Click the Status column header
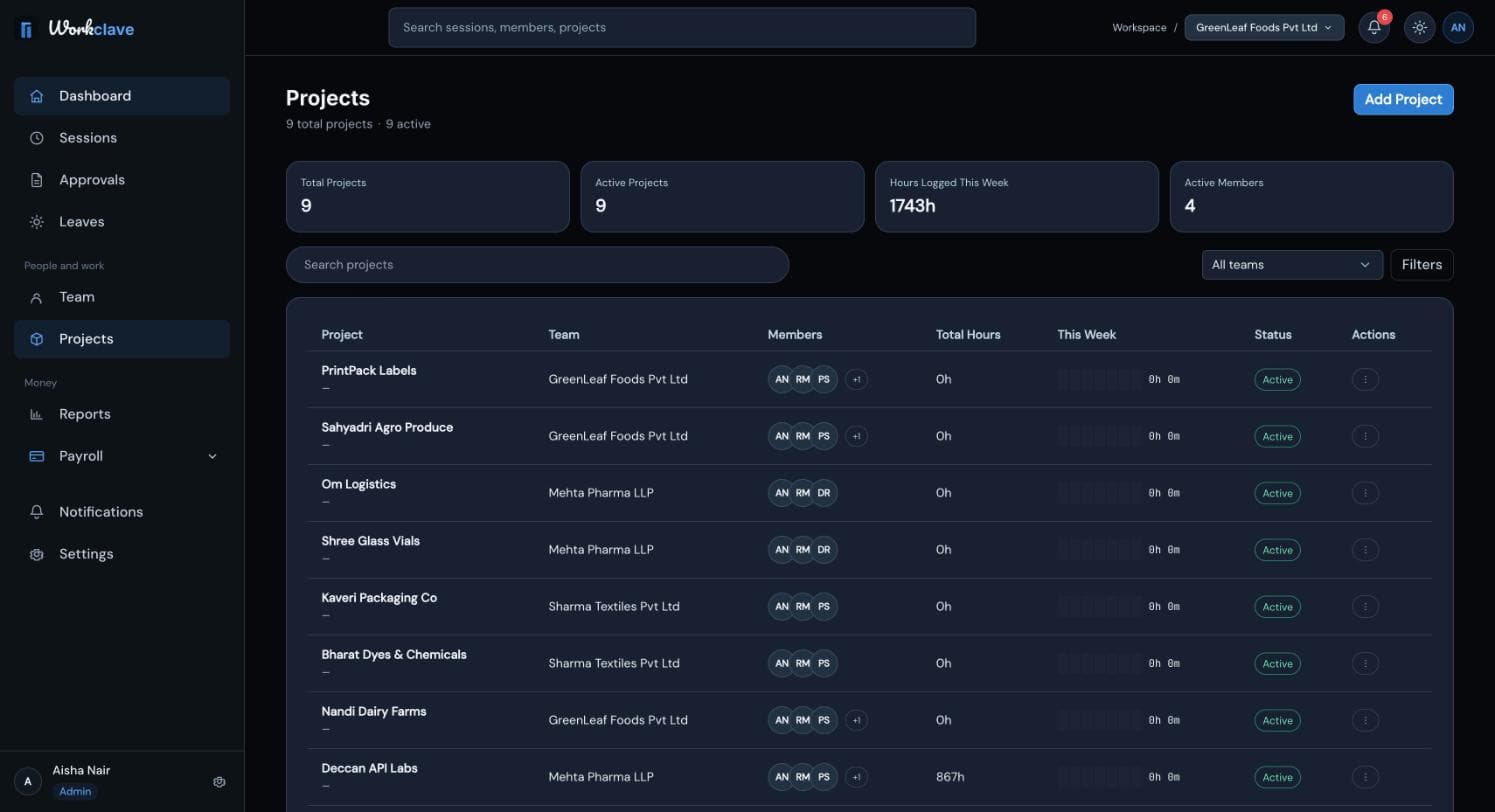The image size is (1495, 812). 1273,335
